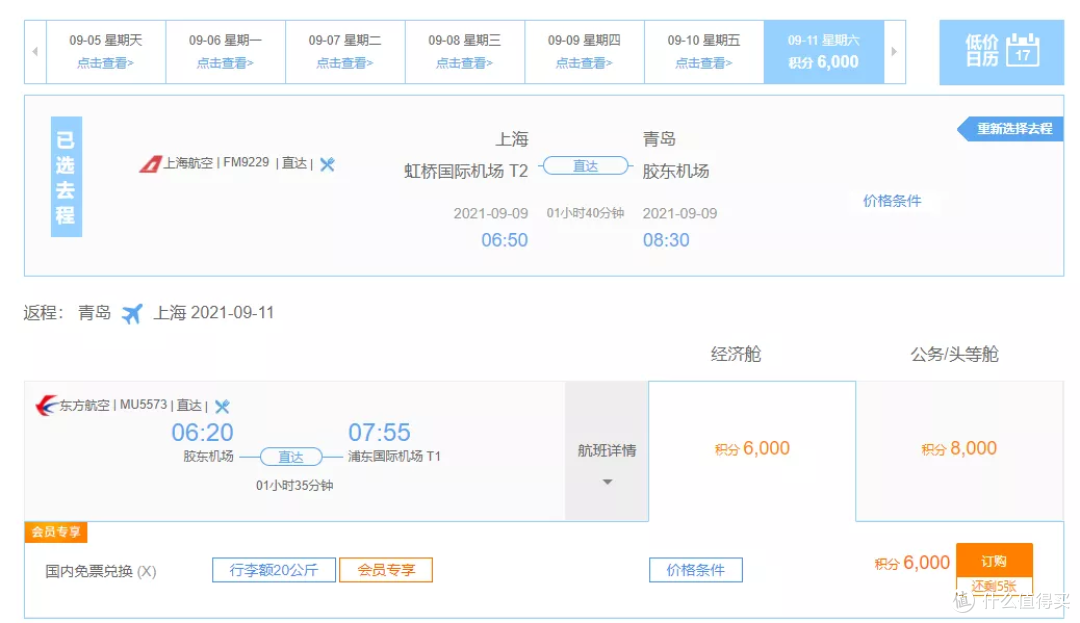This screenshot has width=1080, height=623.
Task: Click the 01小时40分钟 duration text
Action: pos(585,213)
